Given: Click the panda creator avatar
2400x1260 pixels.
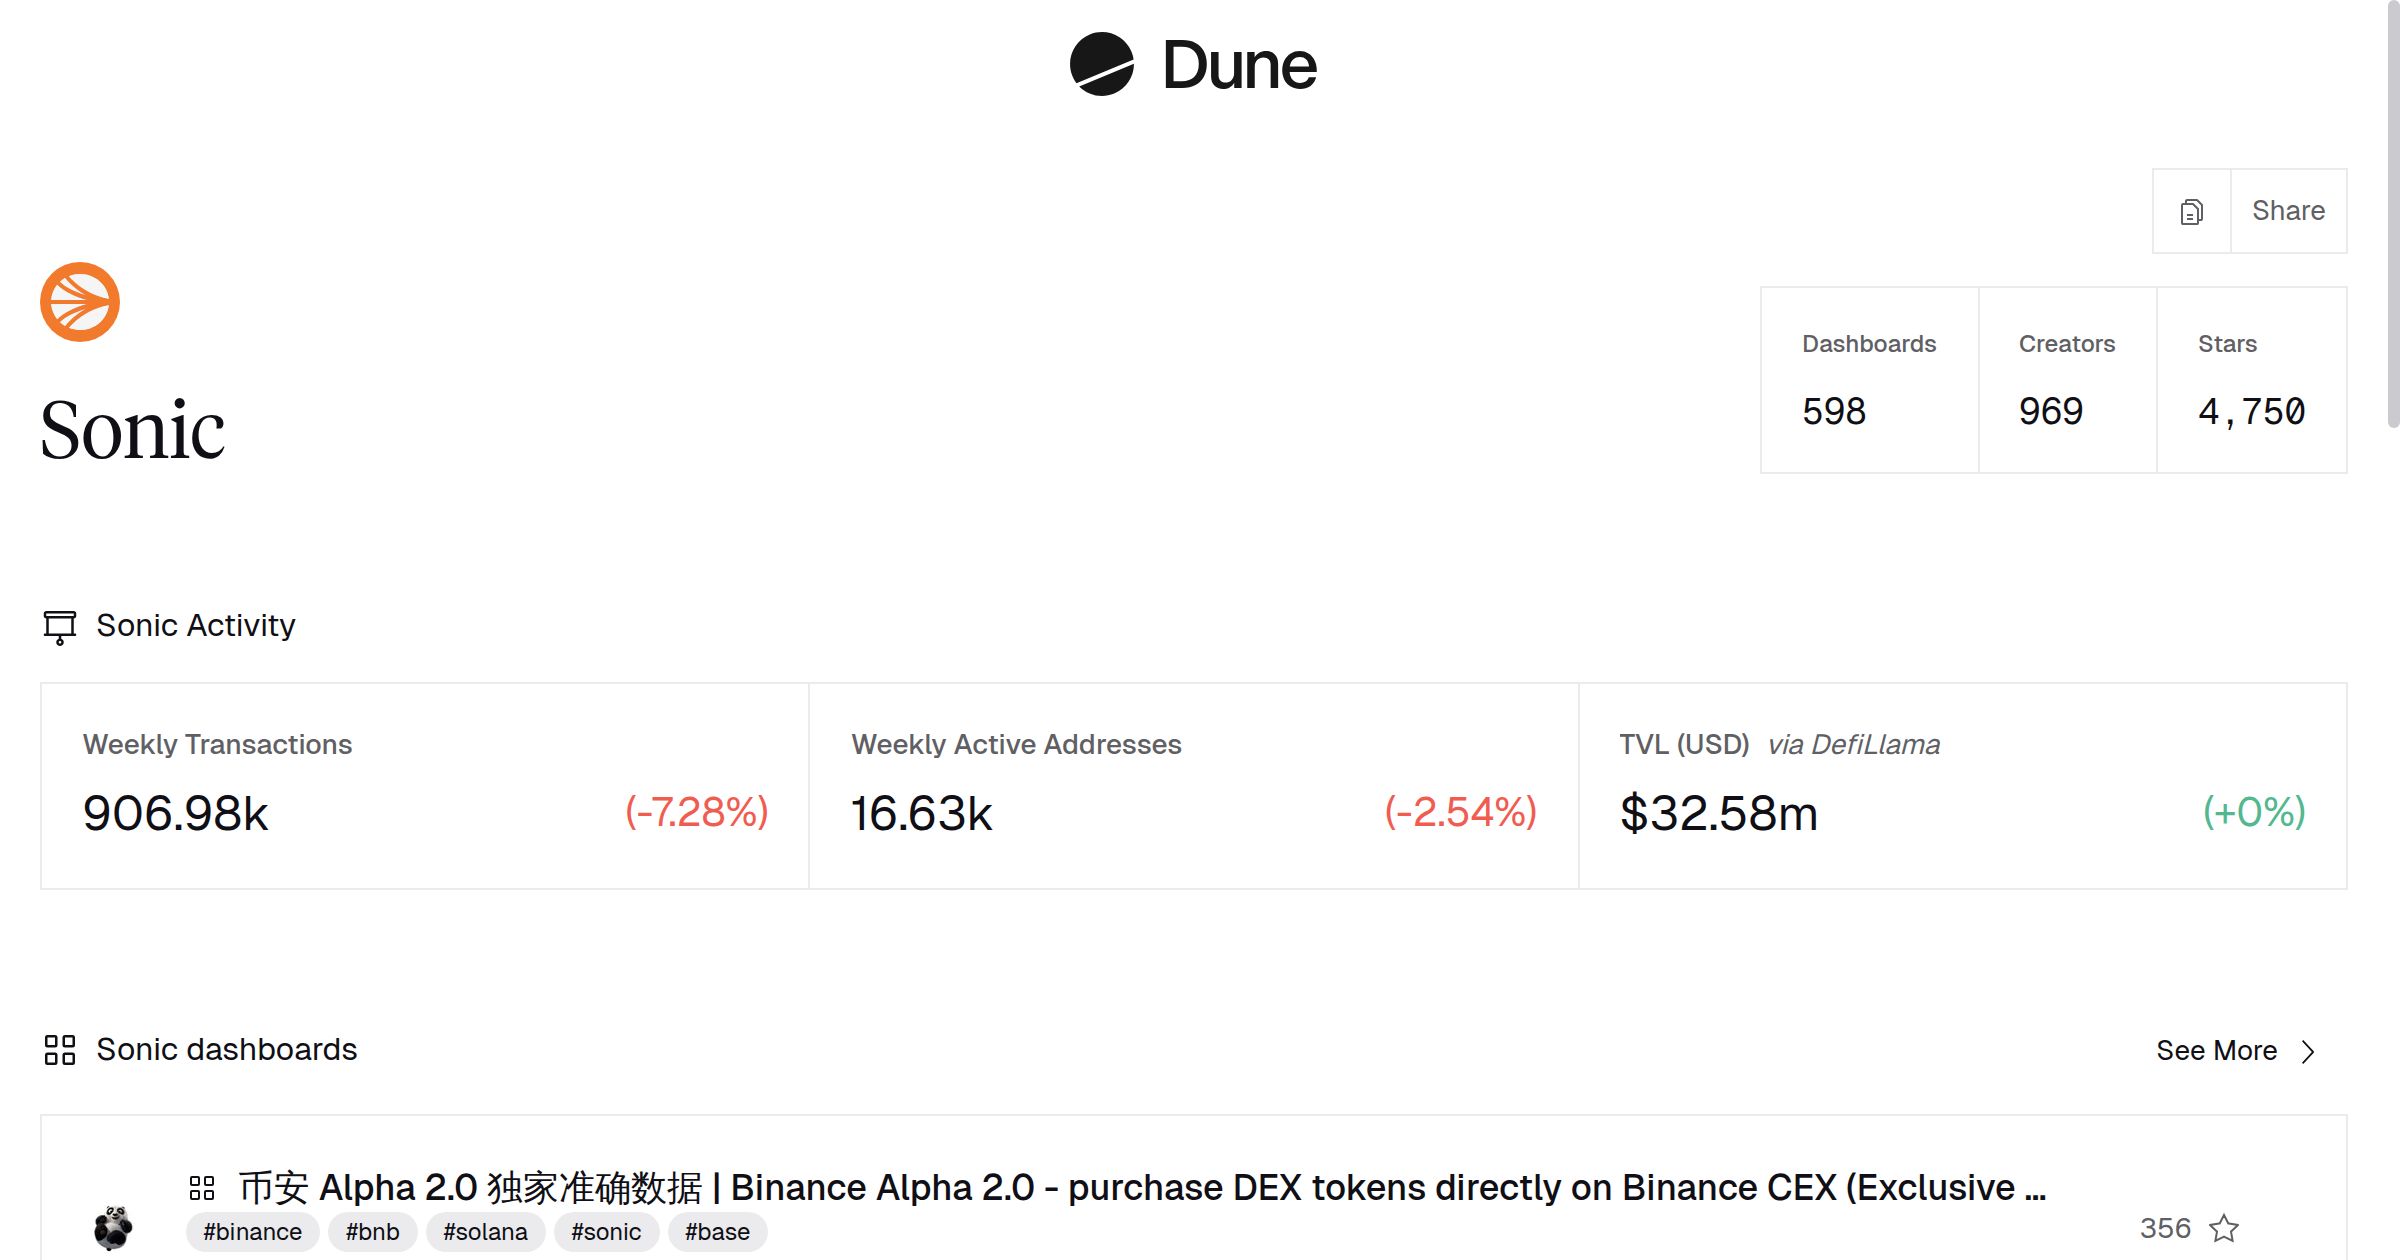Looking at the screenshot, I should (x=113, y=1227).
